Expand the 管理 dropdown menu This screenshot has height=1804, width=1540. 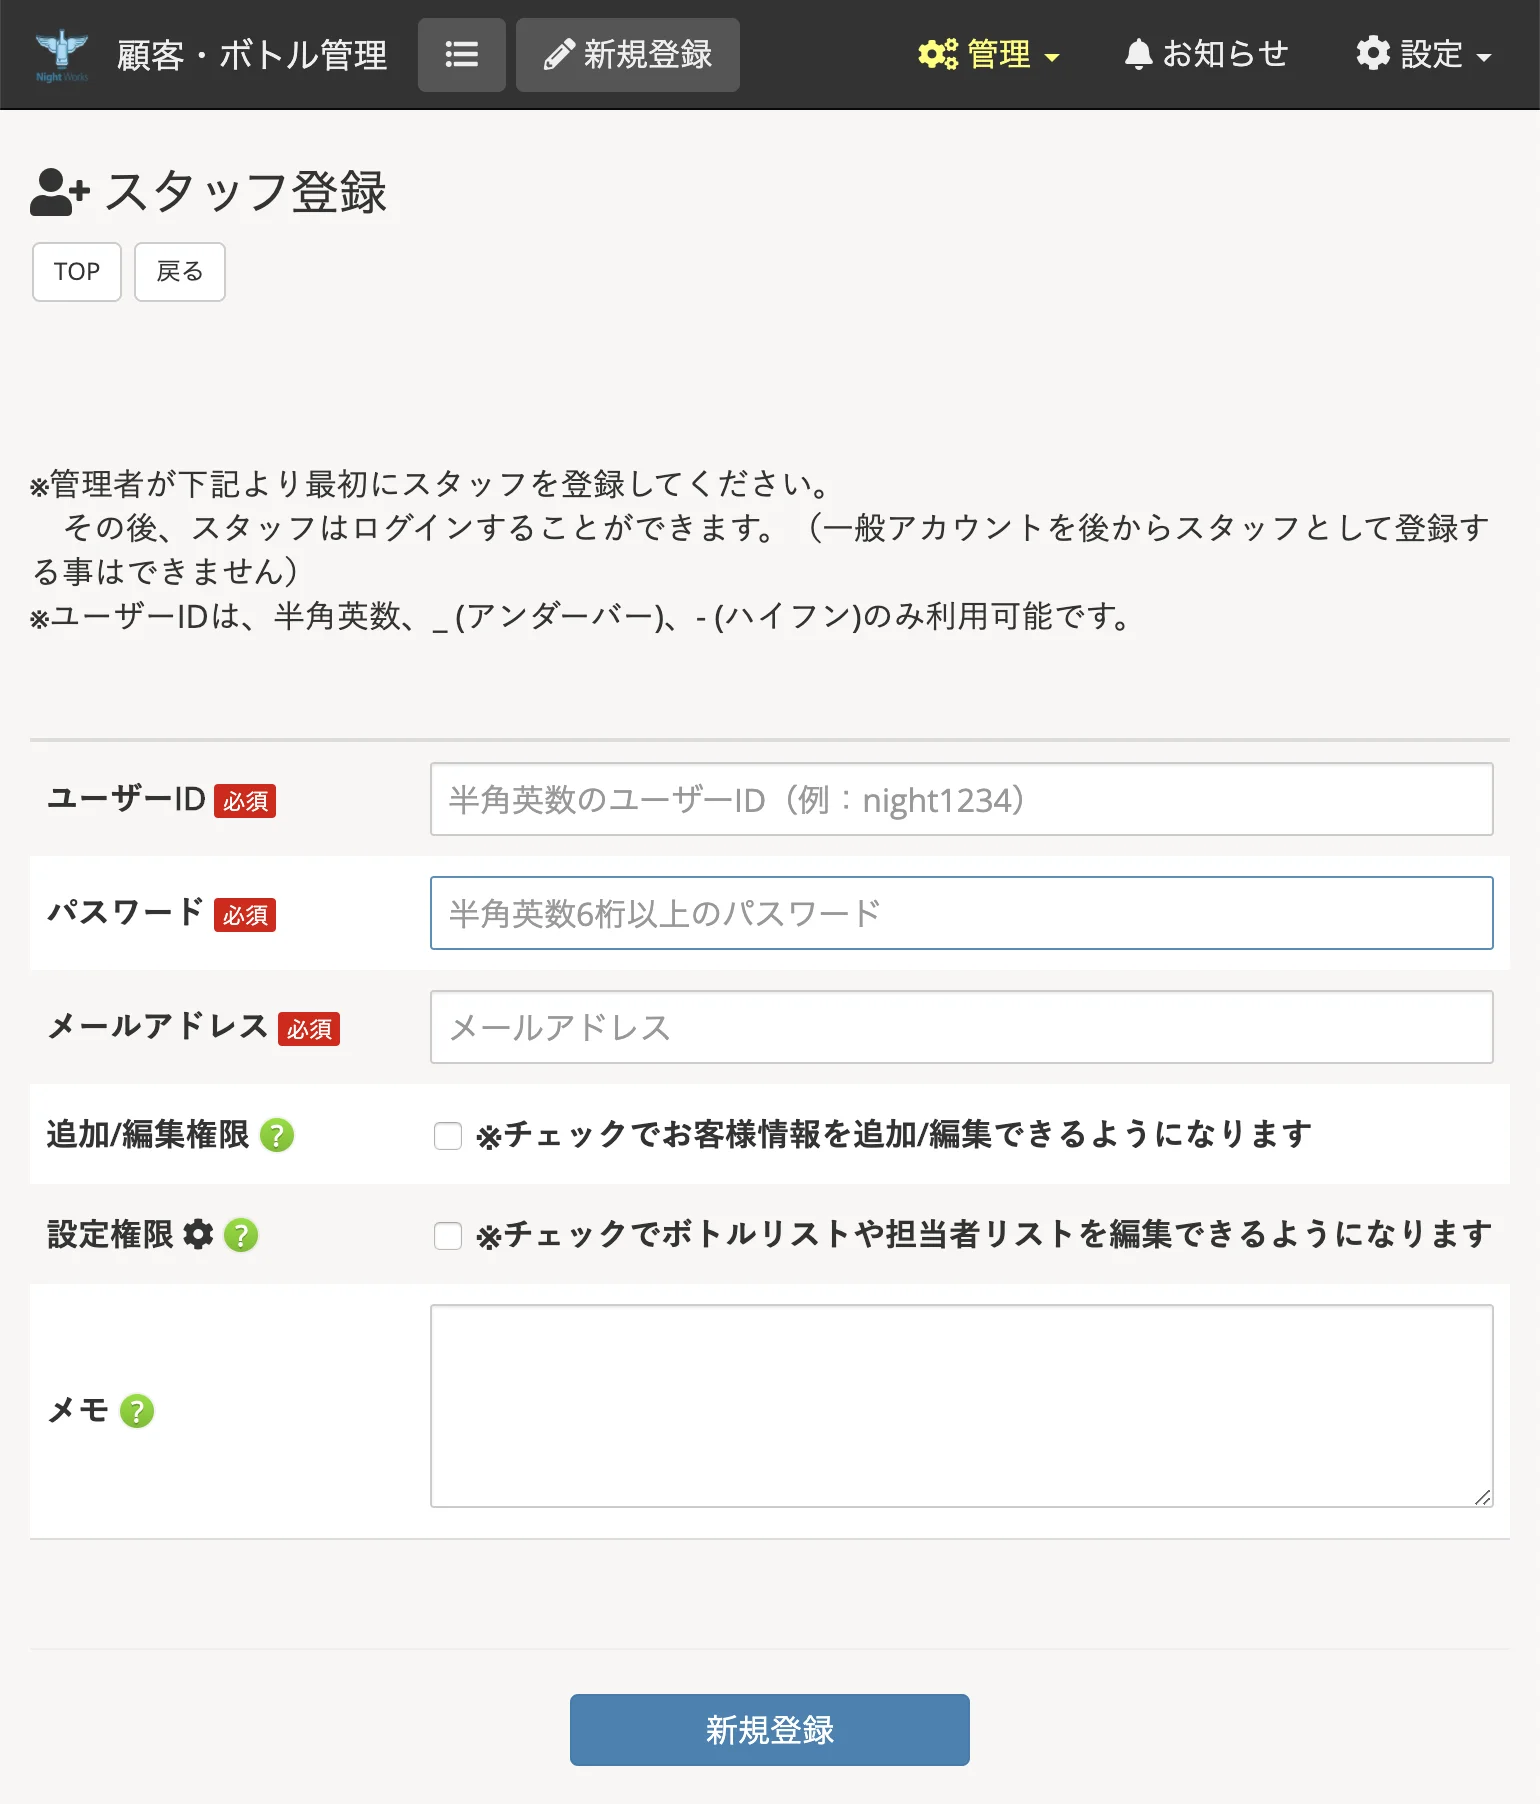tap(988, 54)
